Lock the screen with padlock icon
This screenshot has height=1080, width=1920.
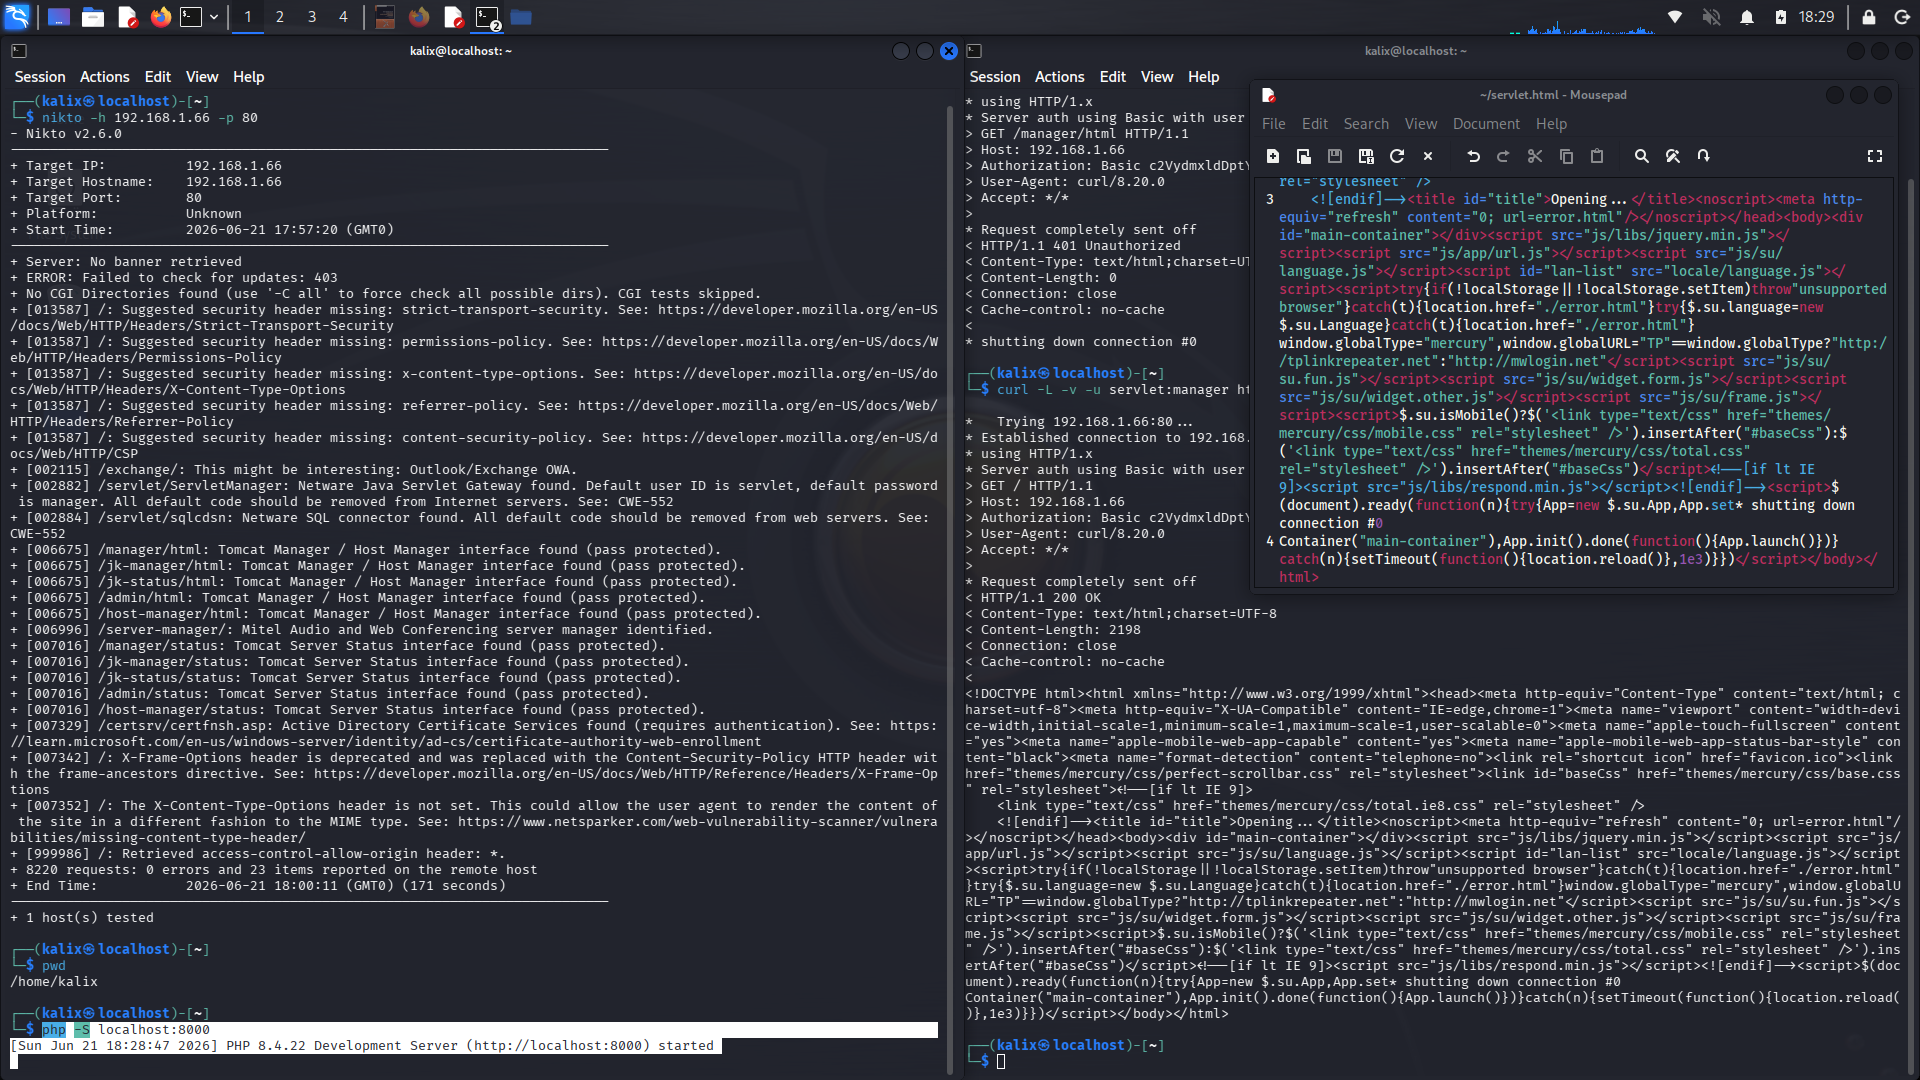click(1868, 17)
